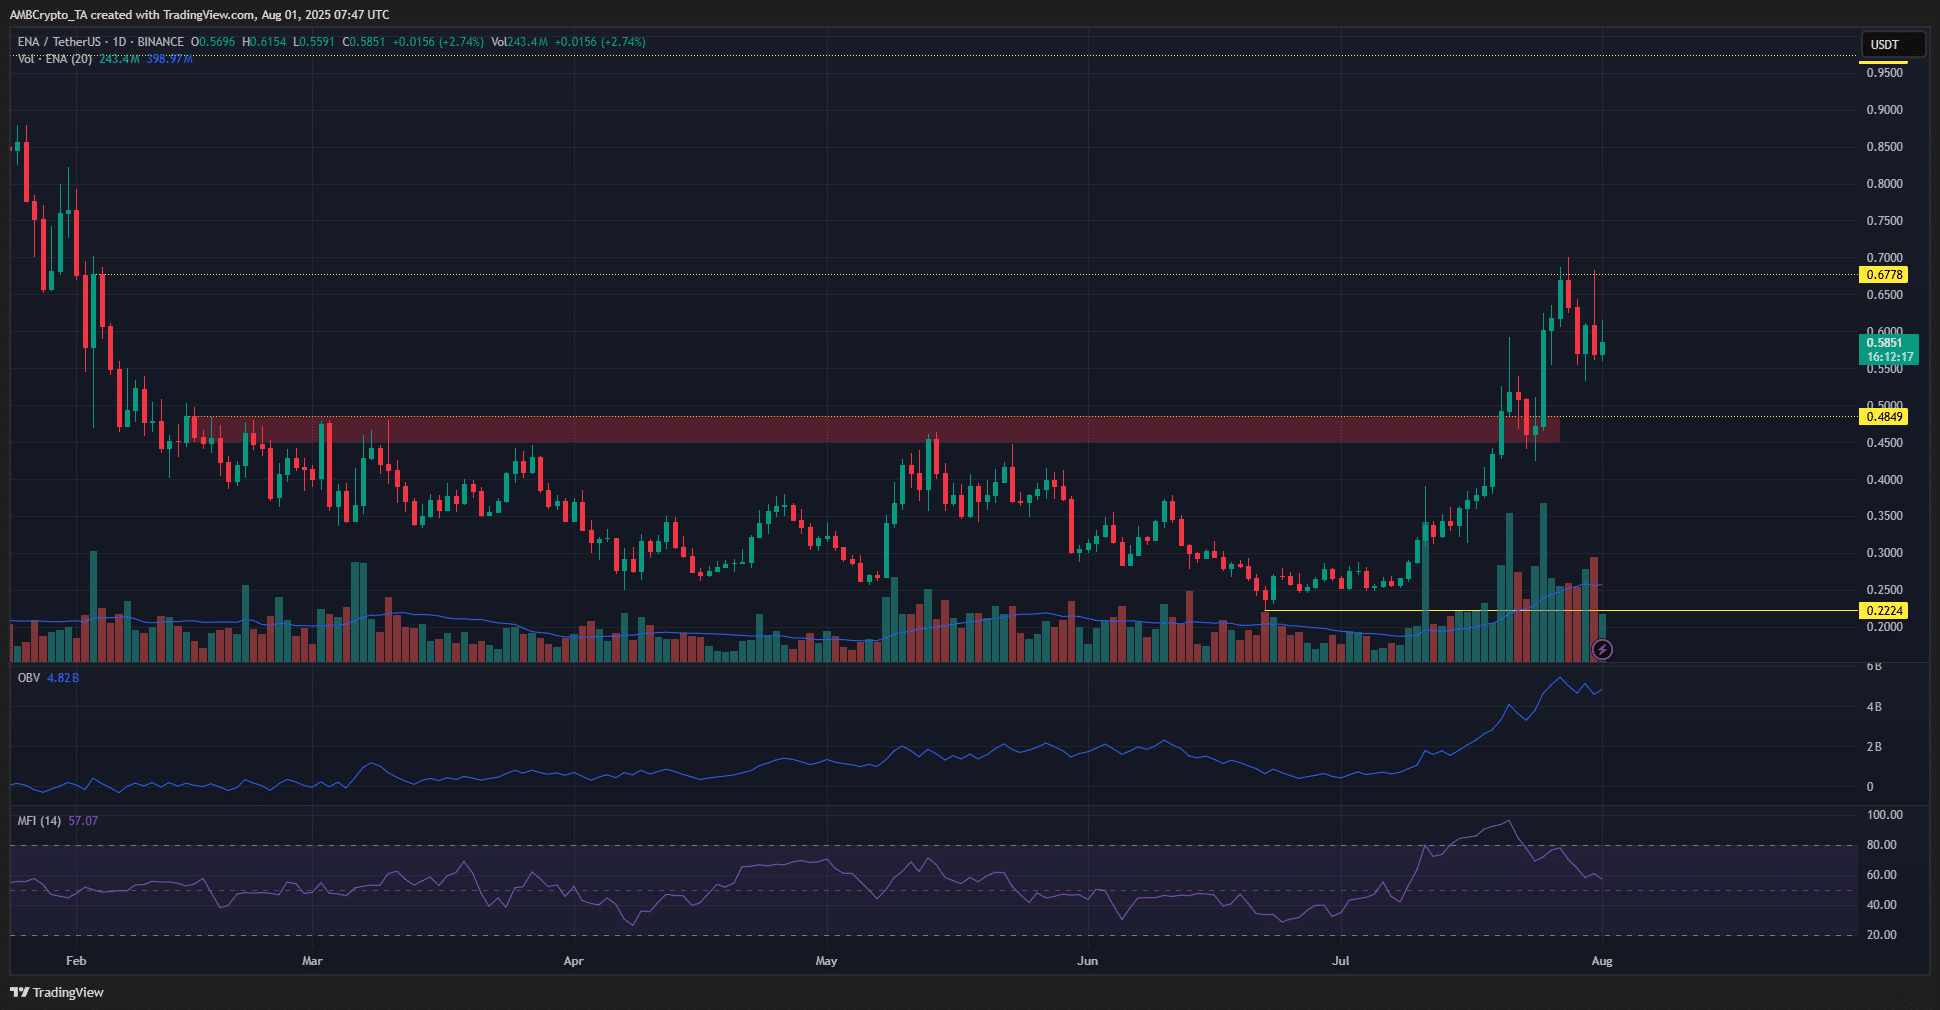Click the MFI 80.00 scale level
The width and height of the screenshot is (1940, 1010).
pos(1881,845)
